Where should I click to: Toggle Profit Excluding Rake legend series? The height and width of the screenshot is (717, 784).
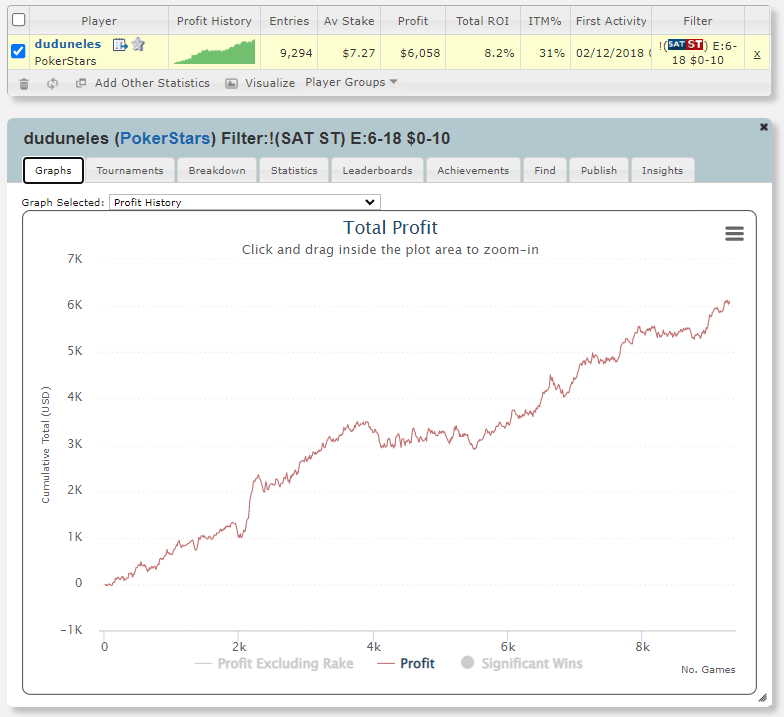coord(274,664)
